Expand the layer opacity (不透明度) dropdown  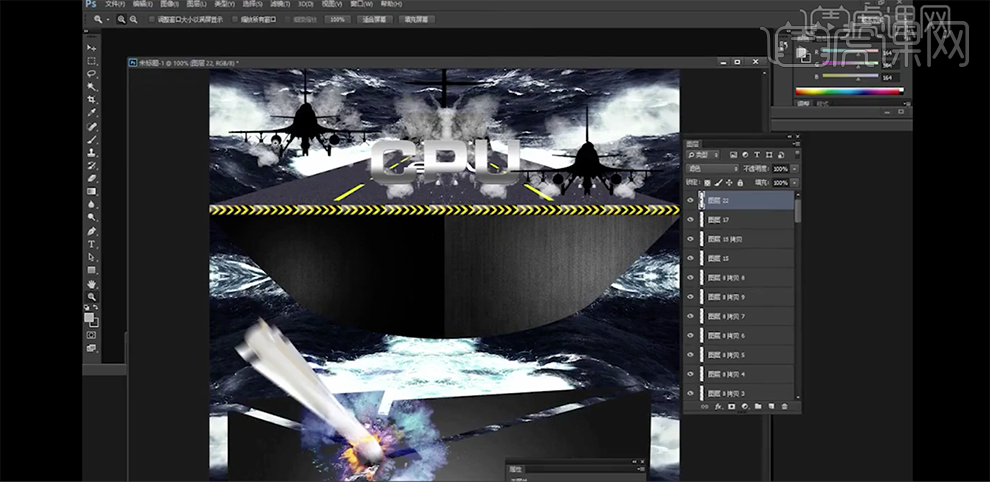point(796,169)
